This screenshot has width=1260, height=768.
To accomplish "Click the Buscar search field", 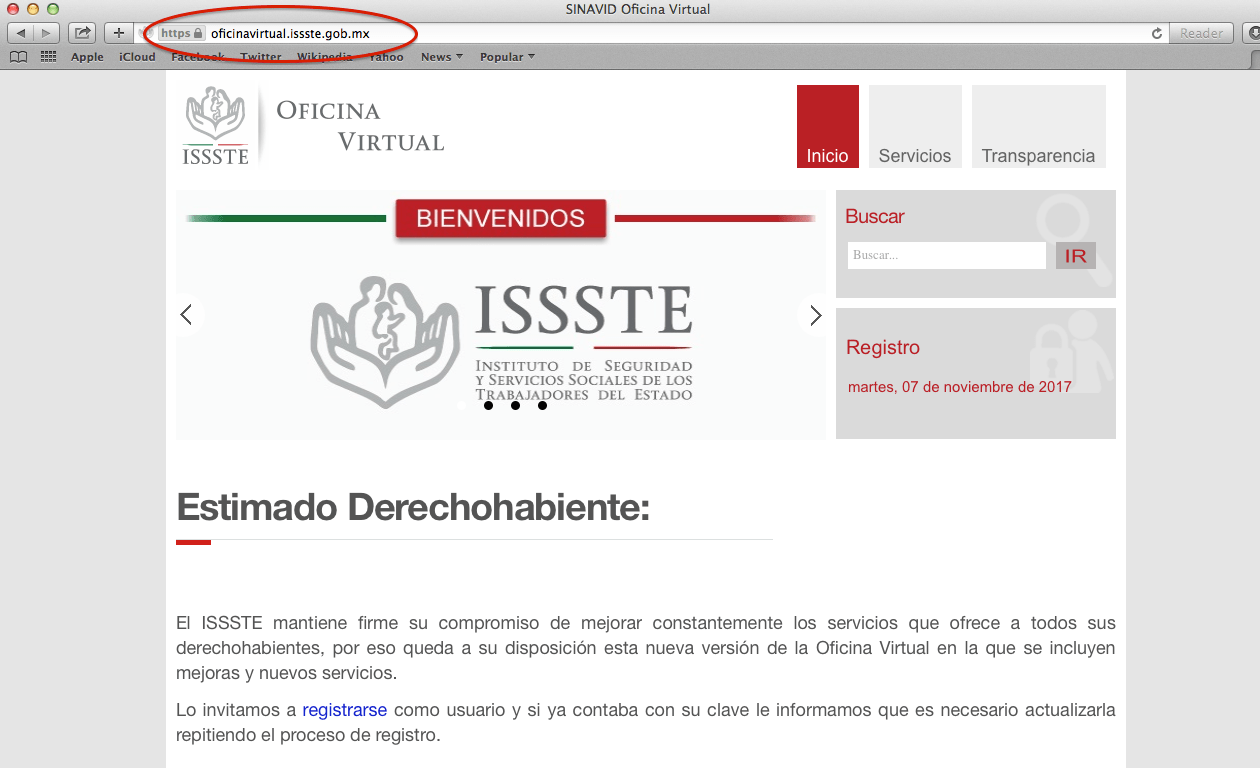I will [x=946, y=255].
